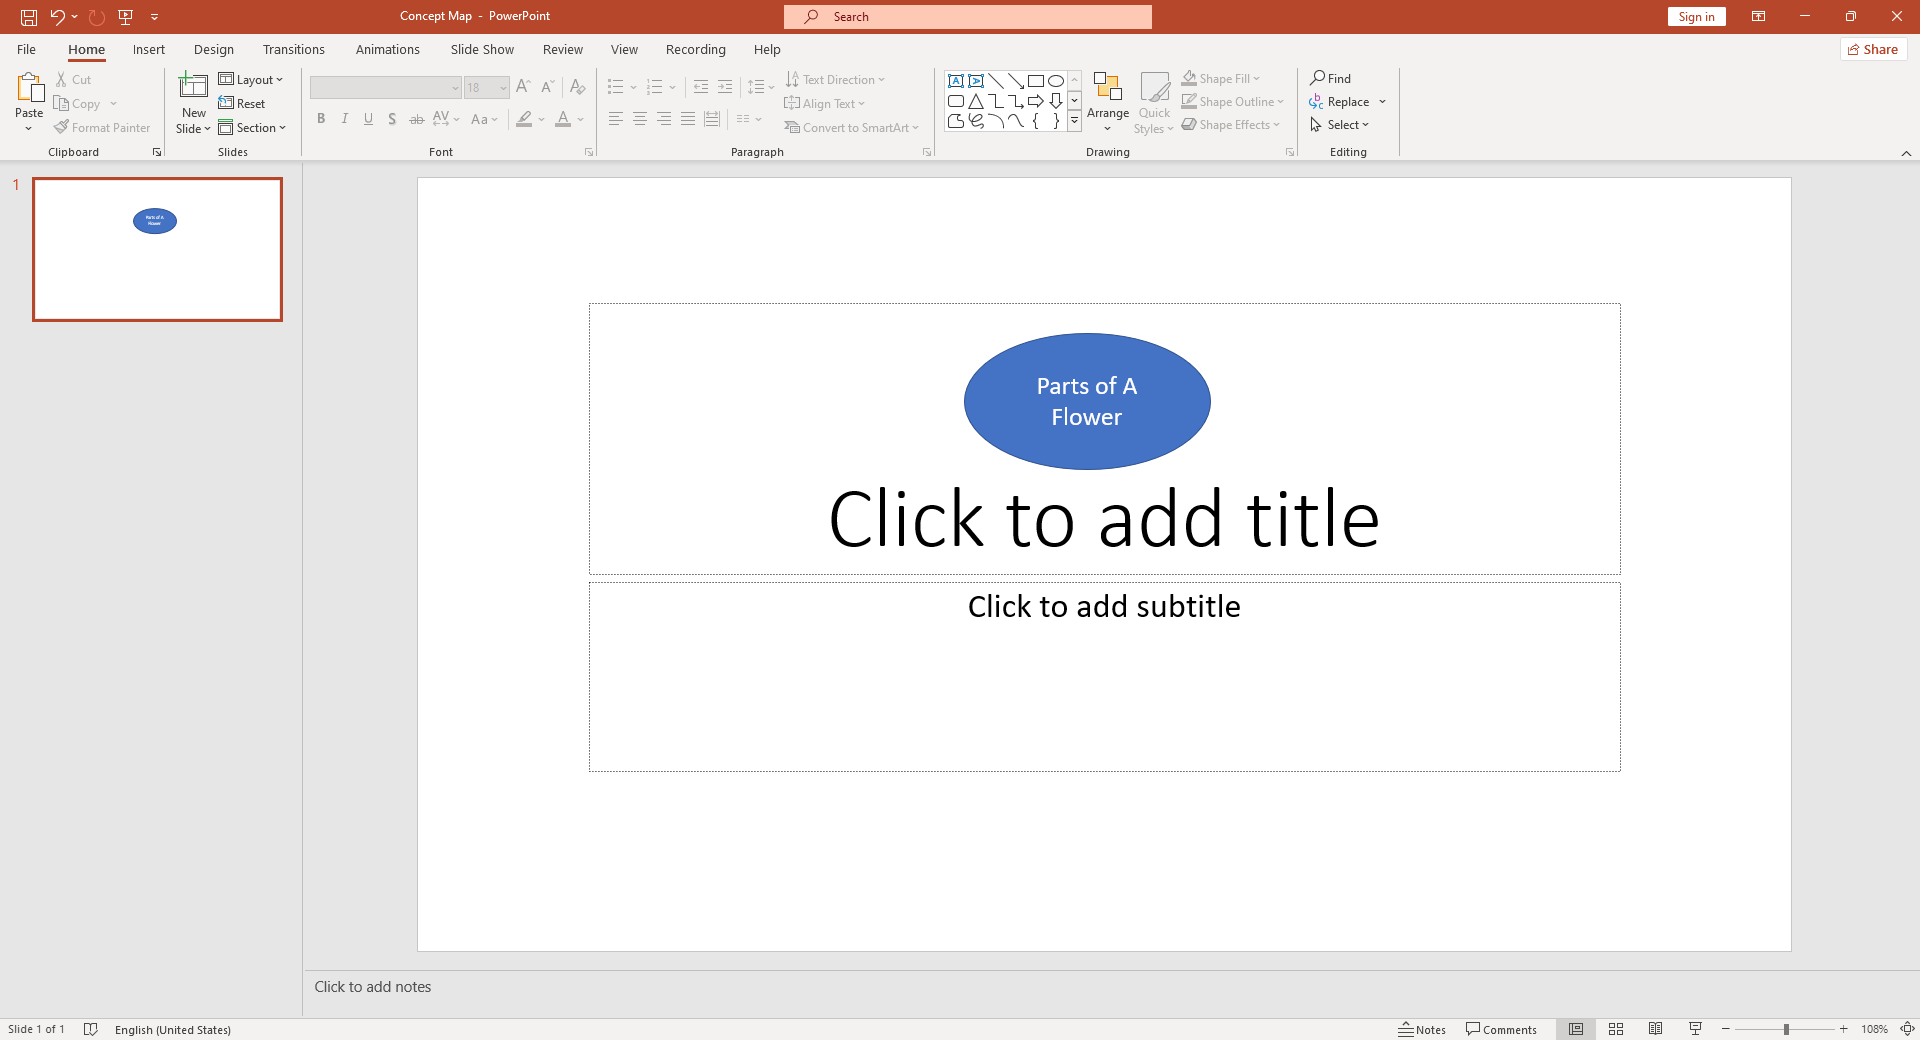Switch to Reading View
1920x1040 pixels.
1656,1029
